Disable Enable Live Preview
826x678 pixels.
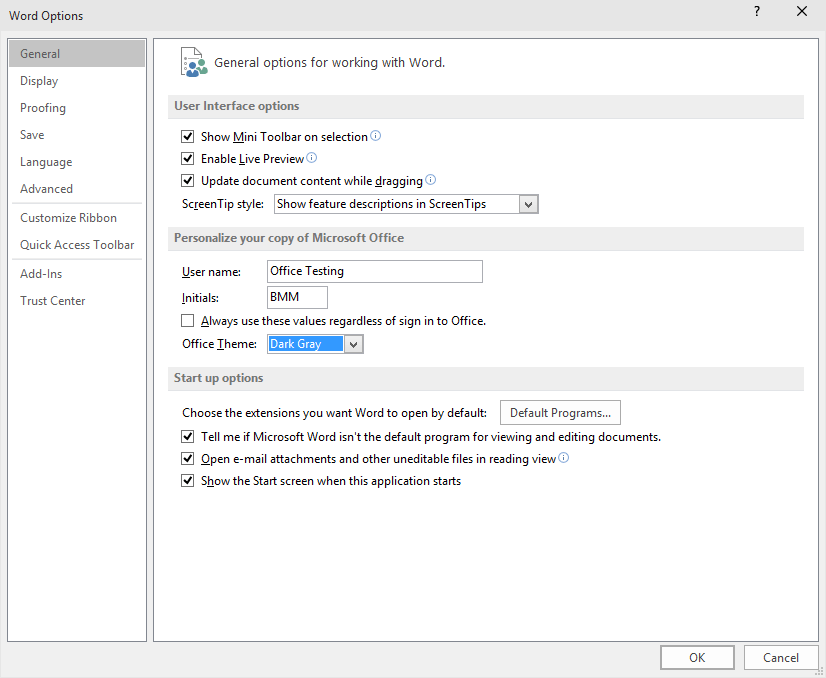coord(187,158)
